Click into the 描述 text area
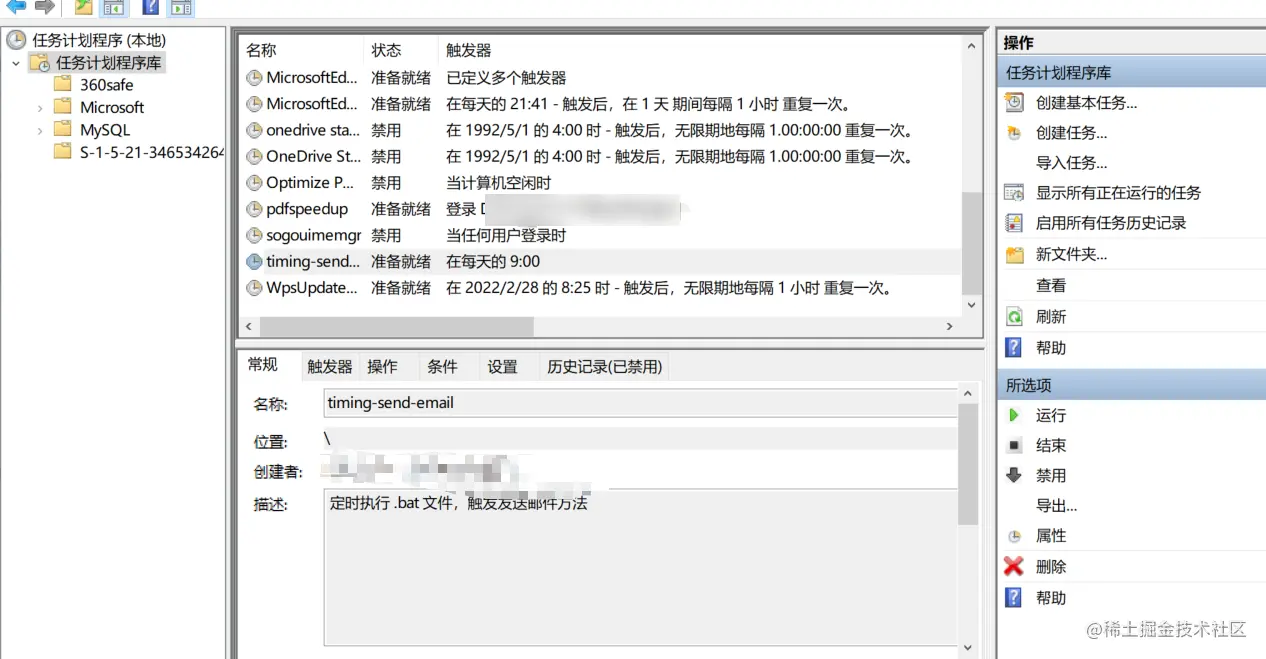The image size is (1266, 659). pos(641,568)
